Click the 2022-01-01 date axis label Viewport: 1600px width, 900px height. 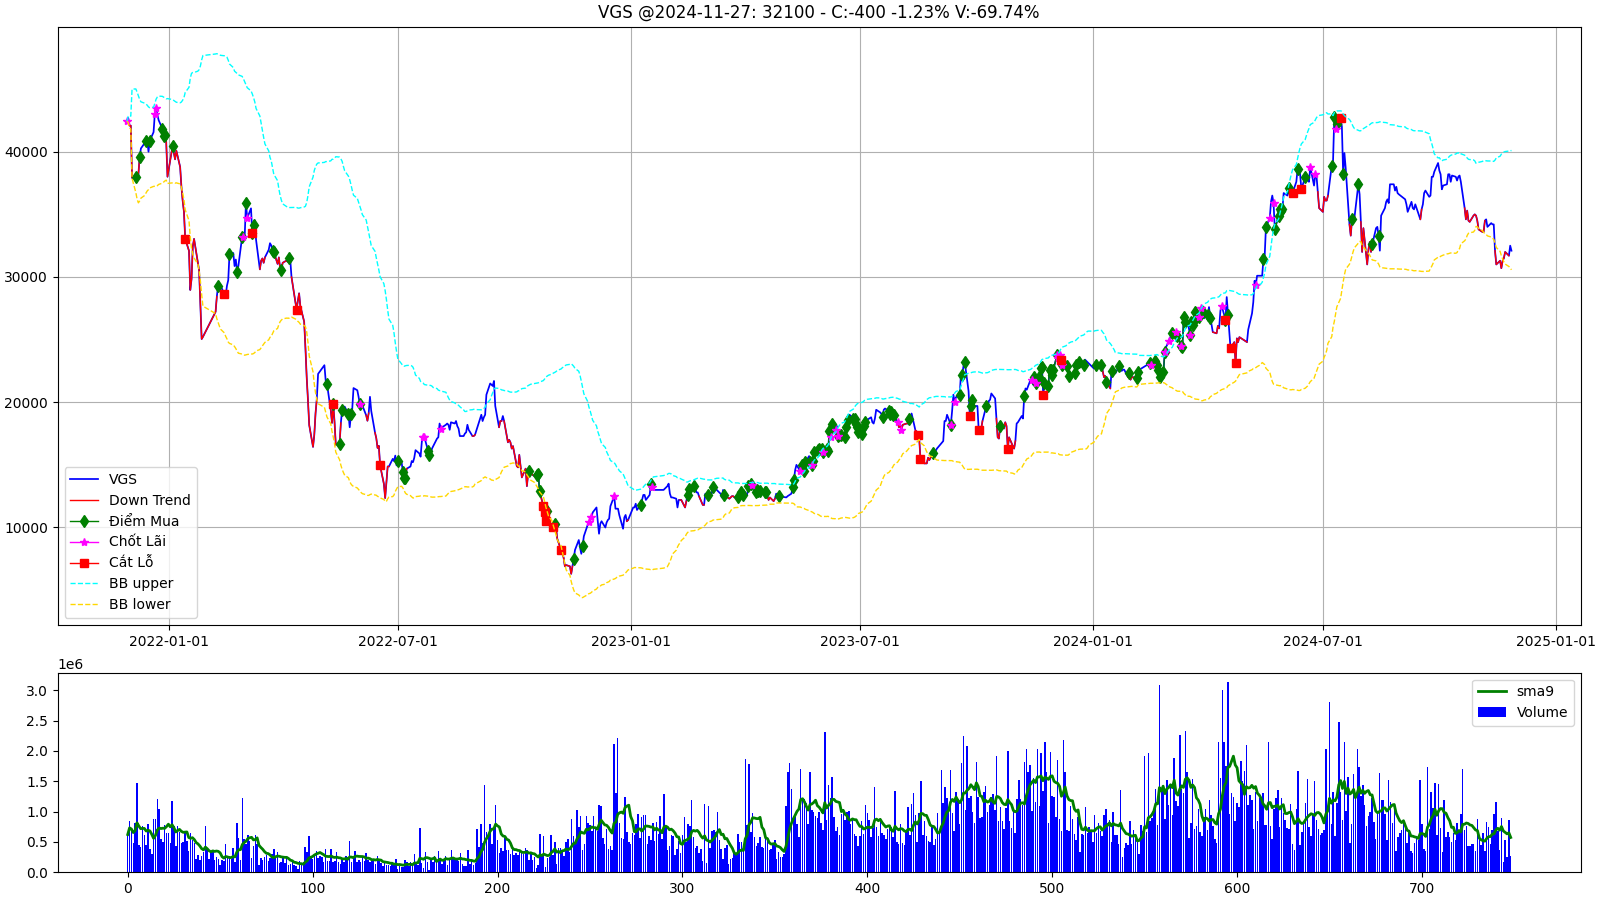tap(169, 641)
